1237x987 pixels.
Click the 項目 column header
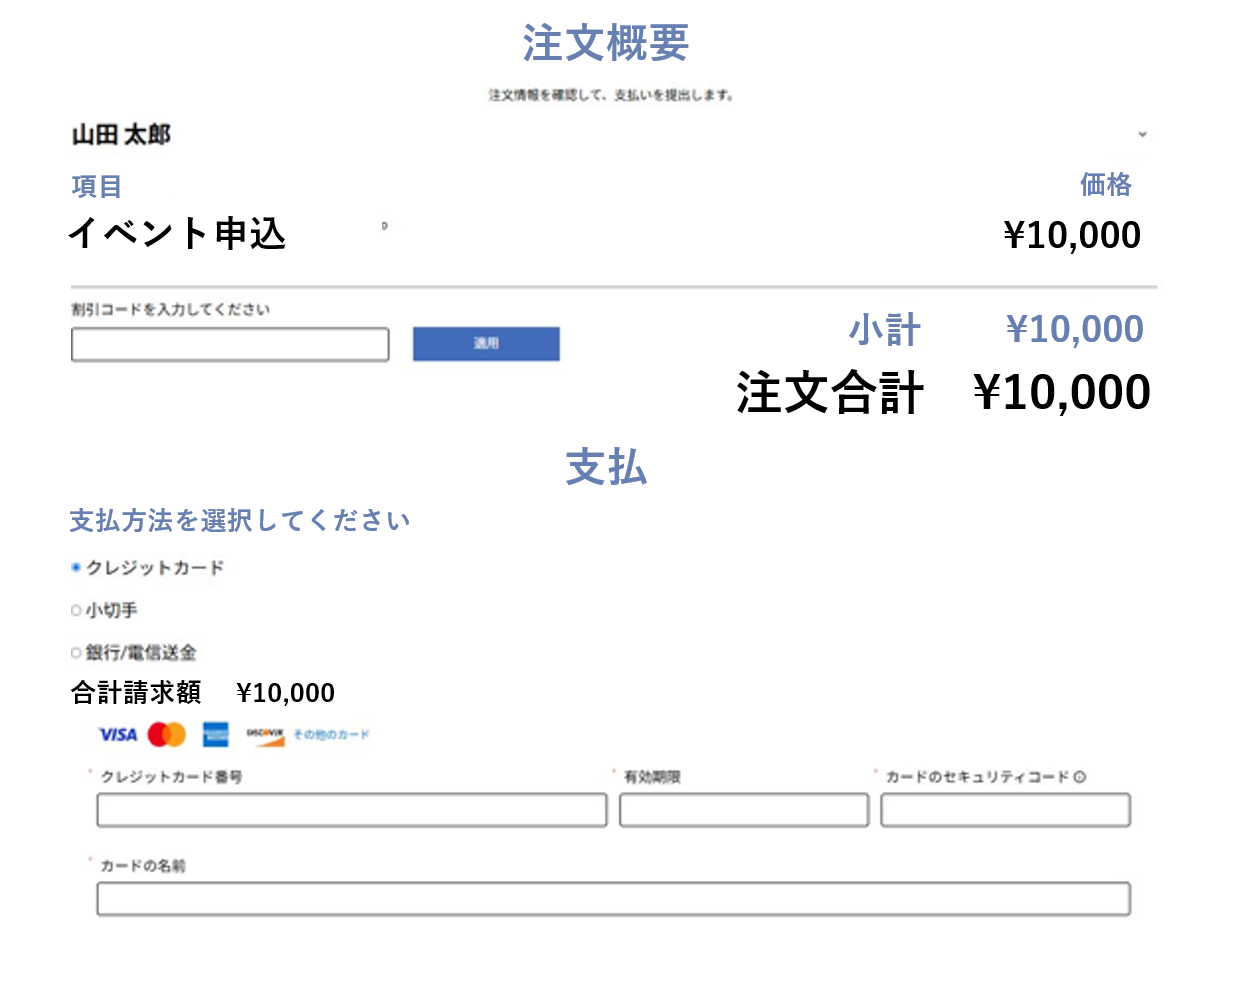[x=97, y=187]
